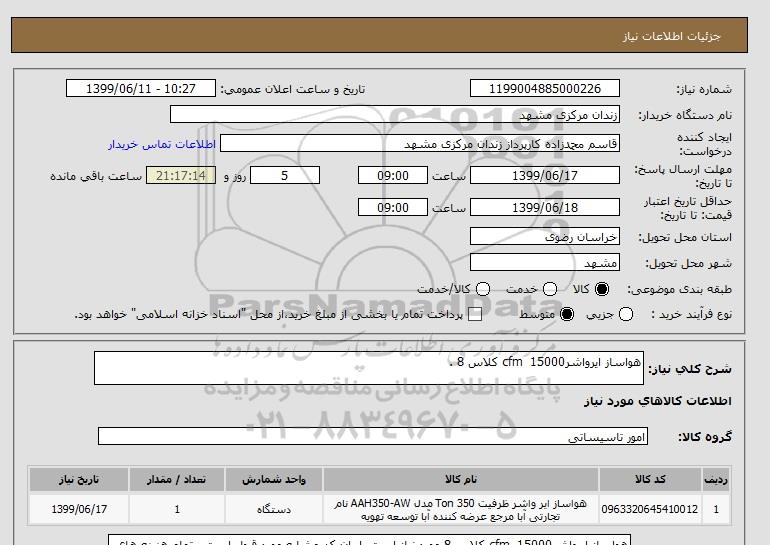
Task: Click the استان محل تحویل label
Action: (685, 237)
